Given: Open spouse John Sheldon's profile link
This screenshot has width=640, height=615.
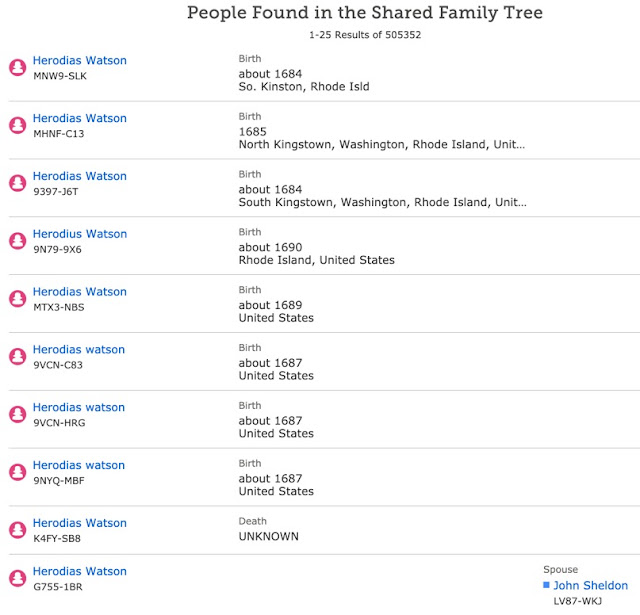Looking at the screenshot, I should coord(591,586).
